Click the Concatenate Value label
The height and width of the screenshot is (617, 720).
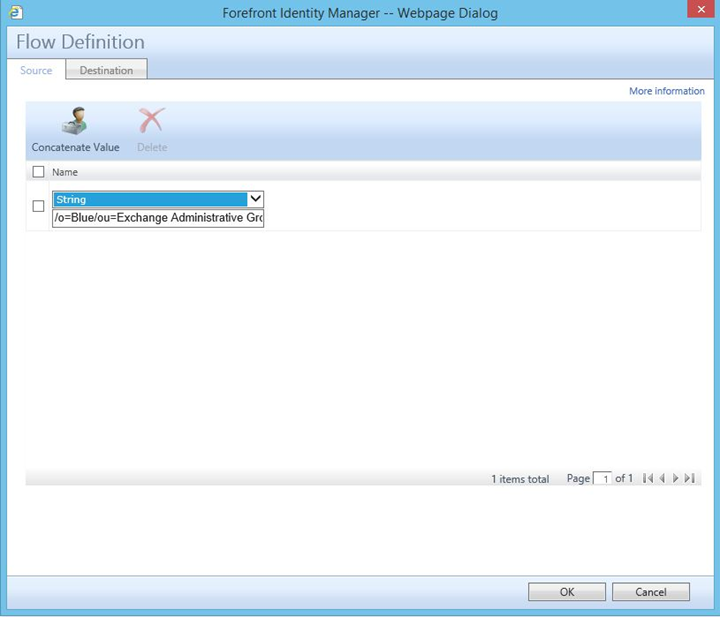(x=75, y=147)
